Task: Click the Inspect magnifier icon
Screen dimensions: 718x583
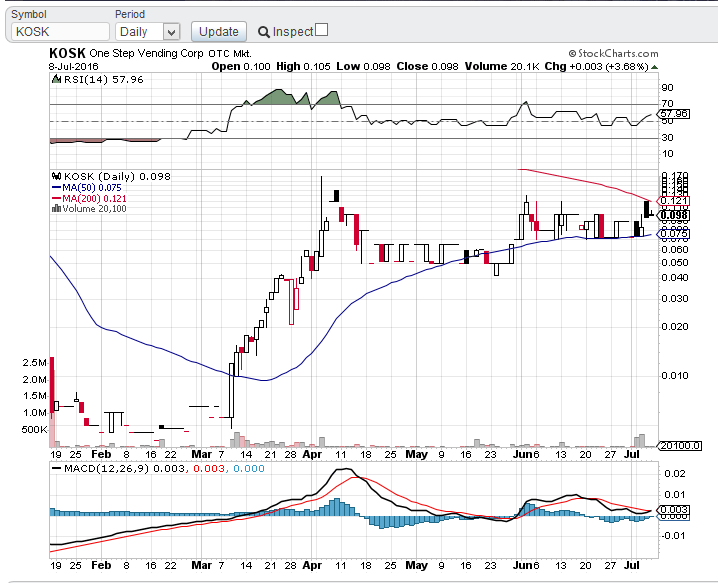Action: click(264, 32)
